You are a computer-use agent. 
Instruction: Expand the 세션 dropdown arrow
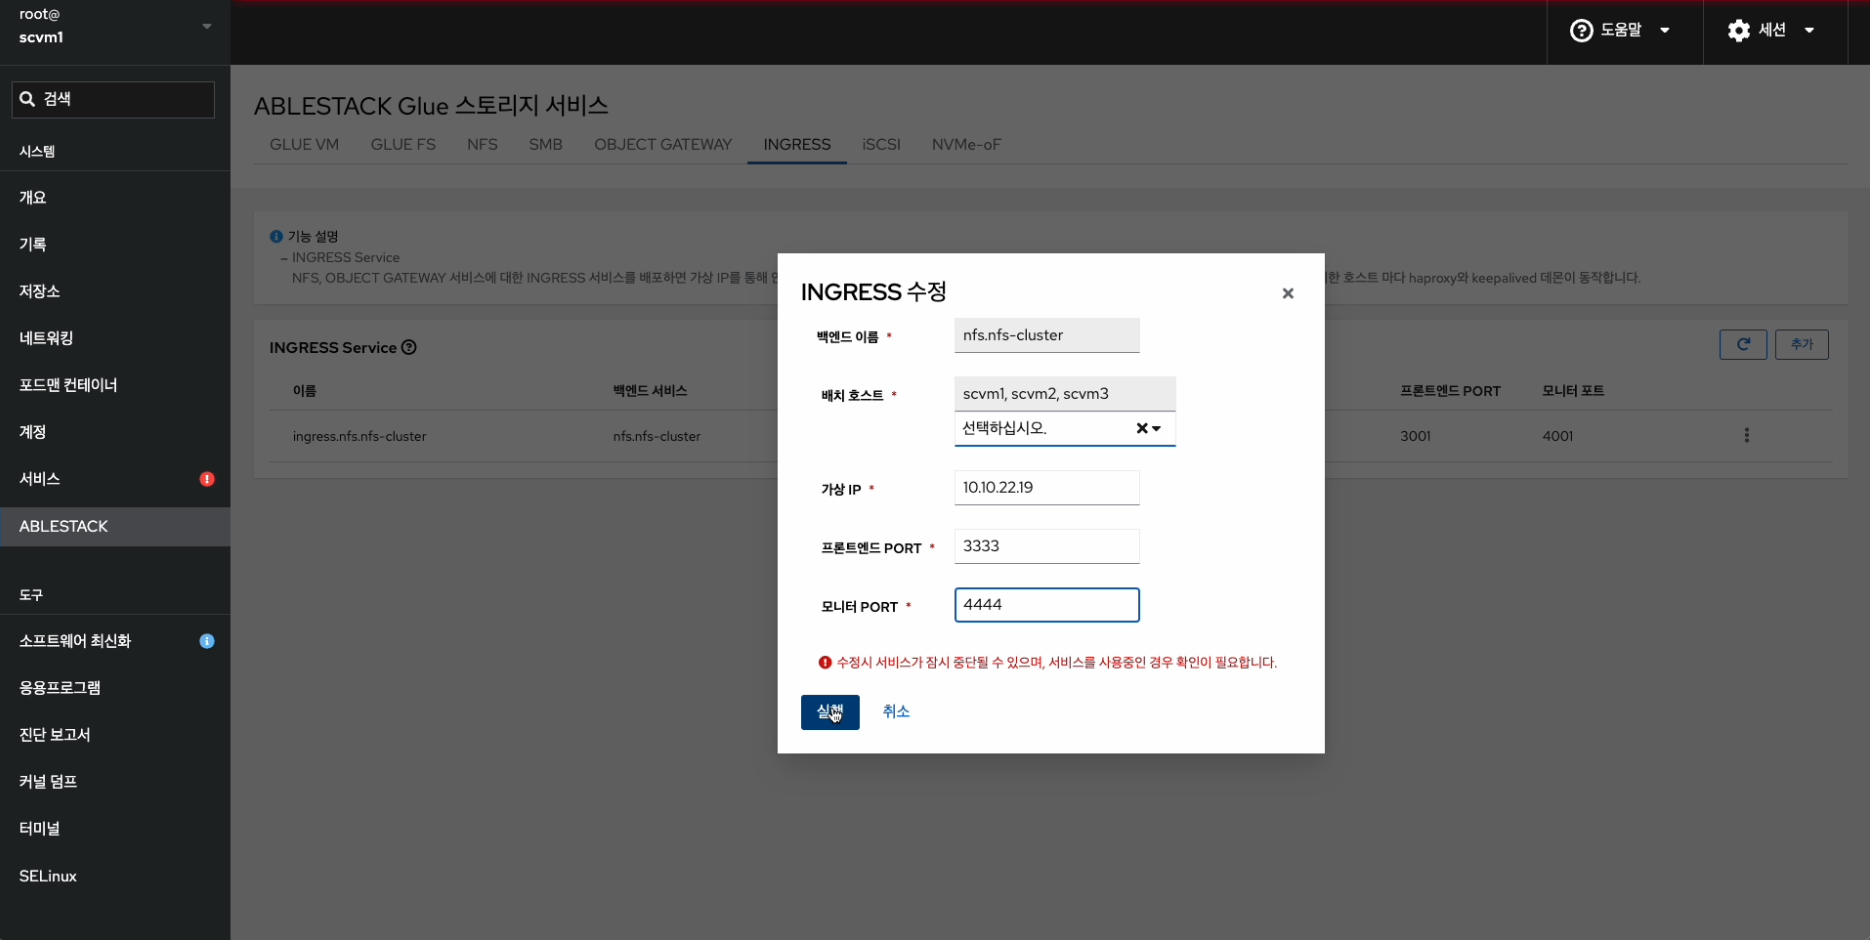(1809, 31)
